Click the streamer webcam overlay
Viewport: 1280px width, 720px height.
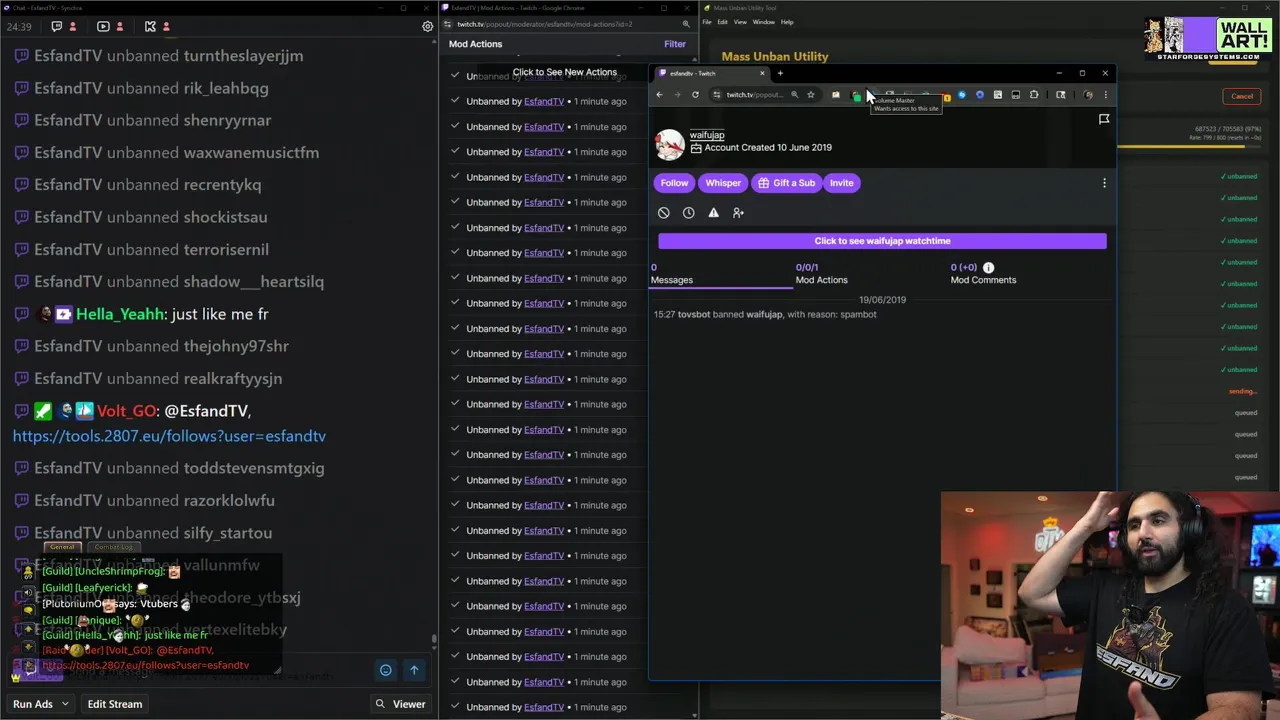click(x=1110, y=605)
